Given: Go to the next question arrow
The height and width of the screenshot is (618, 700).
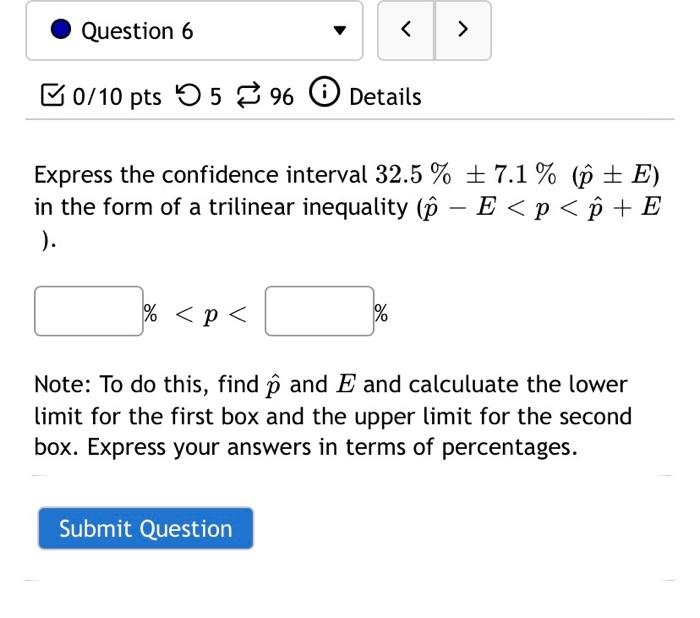Looking at the screenshot, I should point(463,30).
